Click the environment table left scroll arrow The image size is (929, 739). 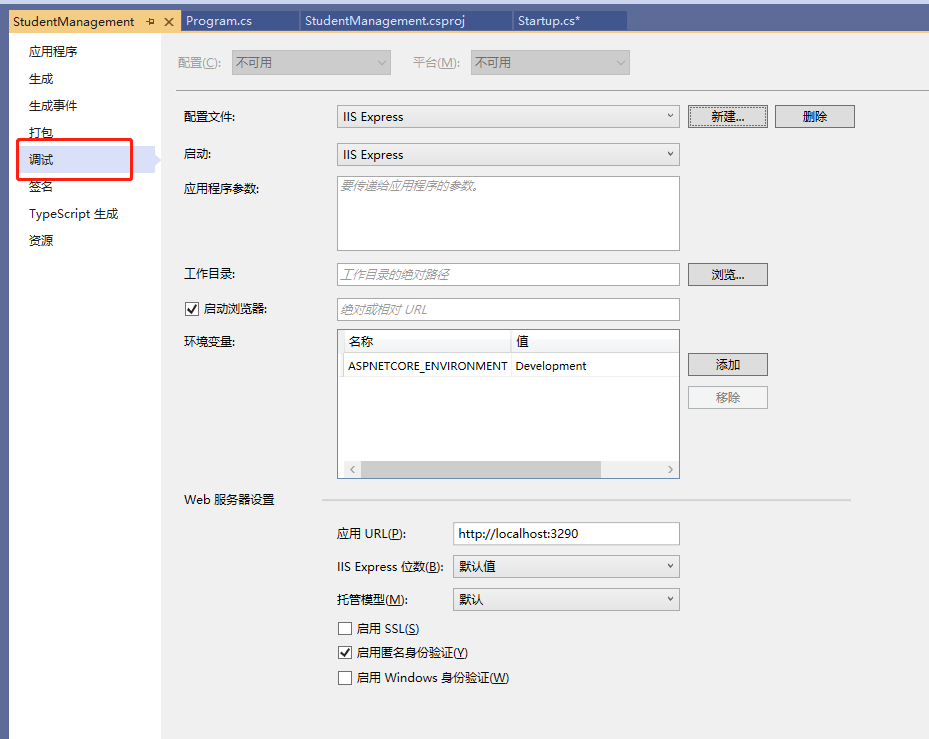point(353,469)
